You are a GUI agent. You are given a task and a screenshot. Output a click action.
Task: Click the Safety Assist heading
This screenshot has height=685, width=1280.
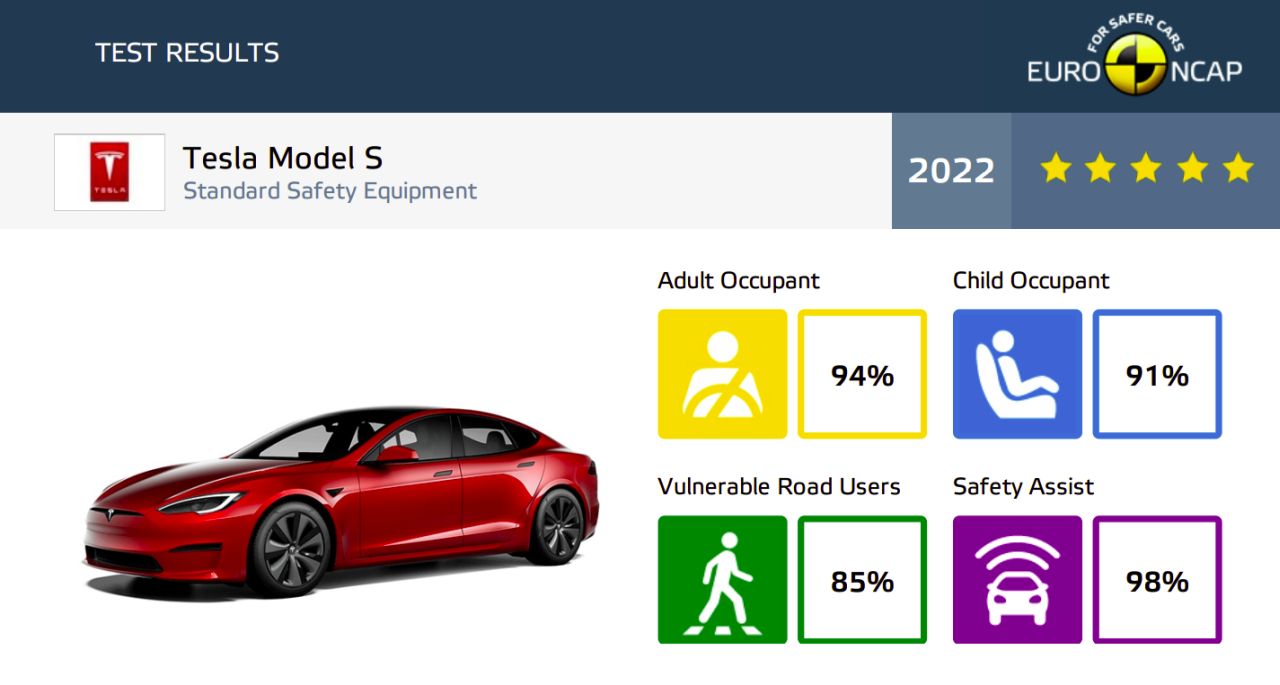click(x=1023, y=487)
